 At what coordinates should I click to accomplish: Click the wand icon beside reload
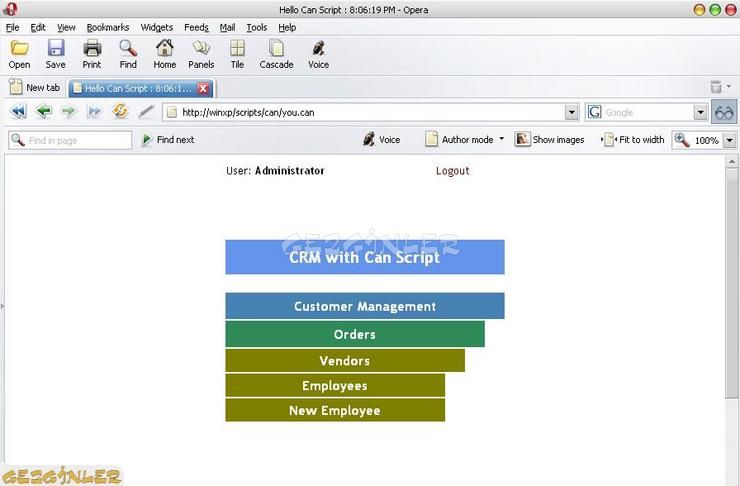pyautogui.click(x=146, y=112)
